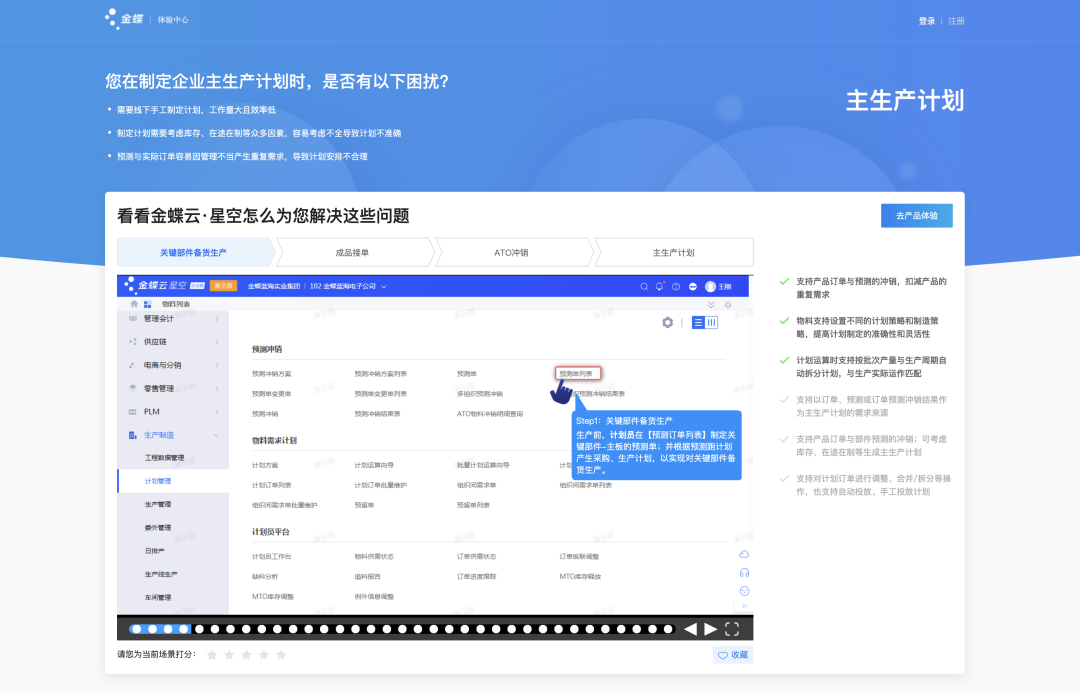1080x693 pixels.
Task: Open the 多组织预测冲销 menu entry
Action: point(480,394)
